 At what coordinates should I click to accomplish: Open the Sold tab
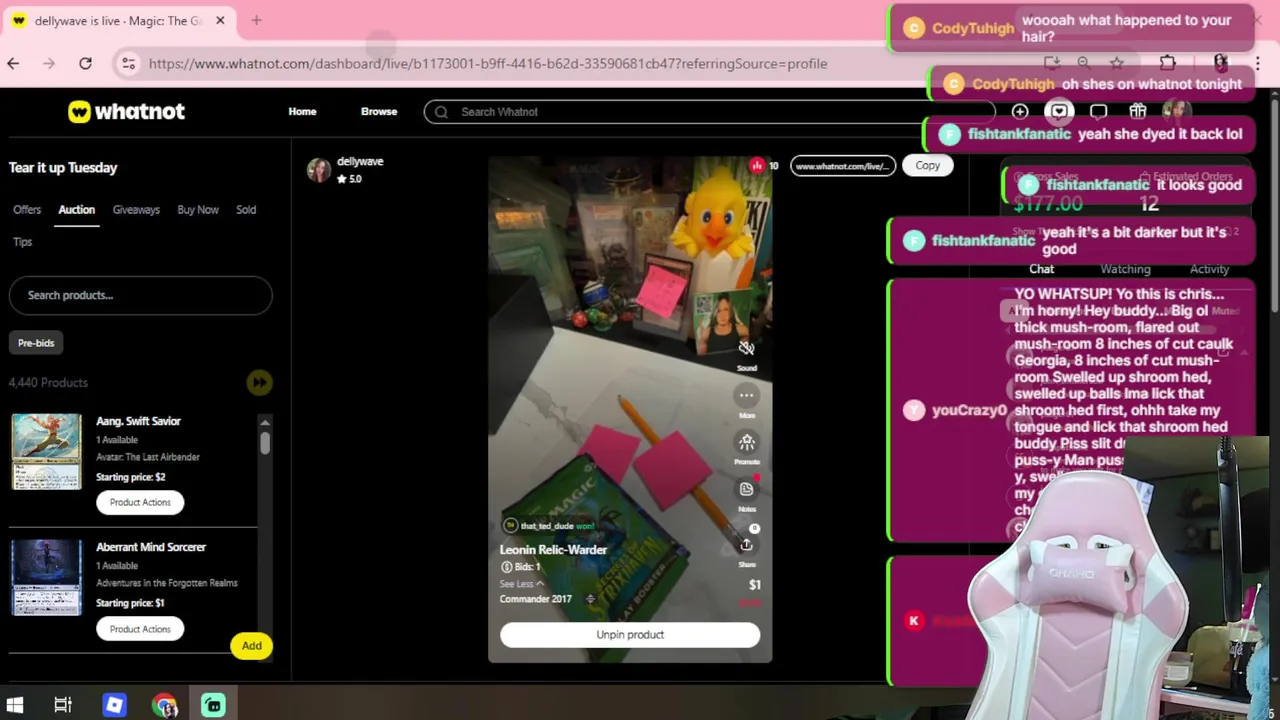tap(246, 210)
